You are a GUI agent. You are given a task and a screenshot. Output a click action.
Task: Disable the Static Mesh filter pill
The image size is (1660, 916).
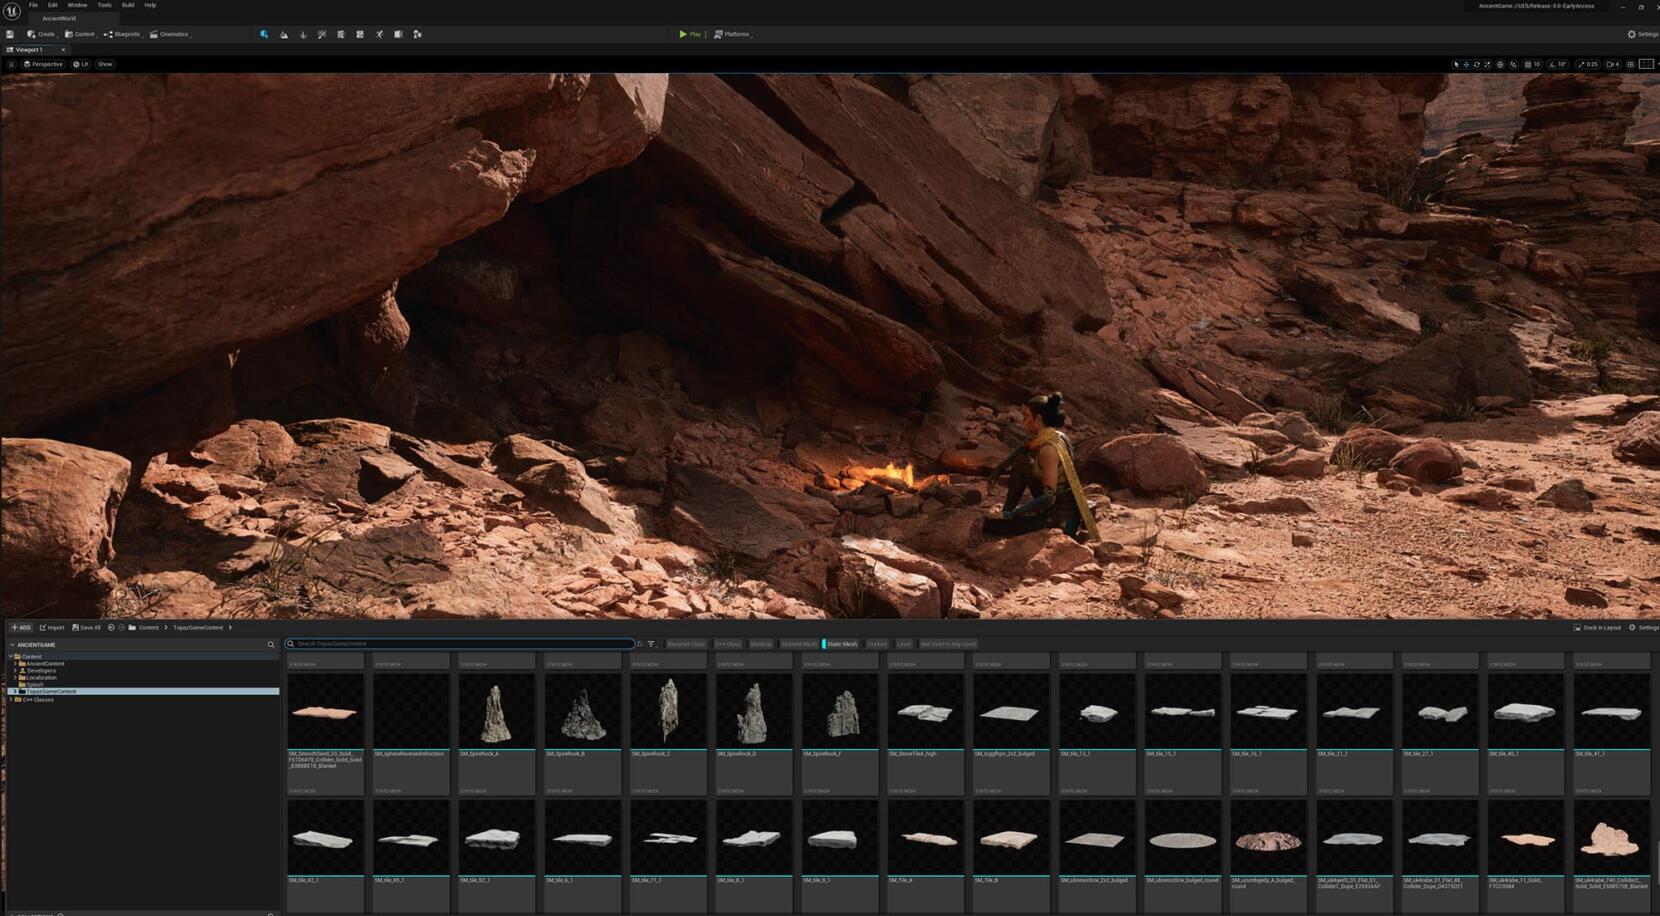coord(840,644)
